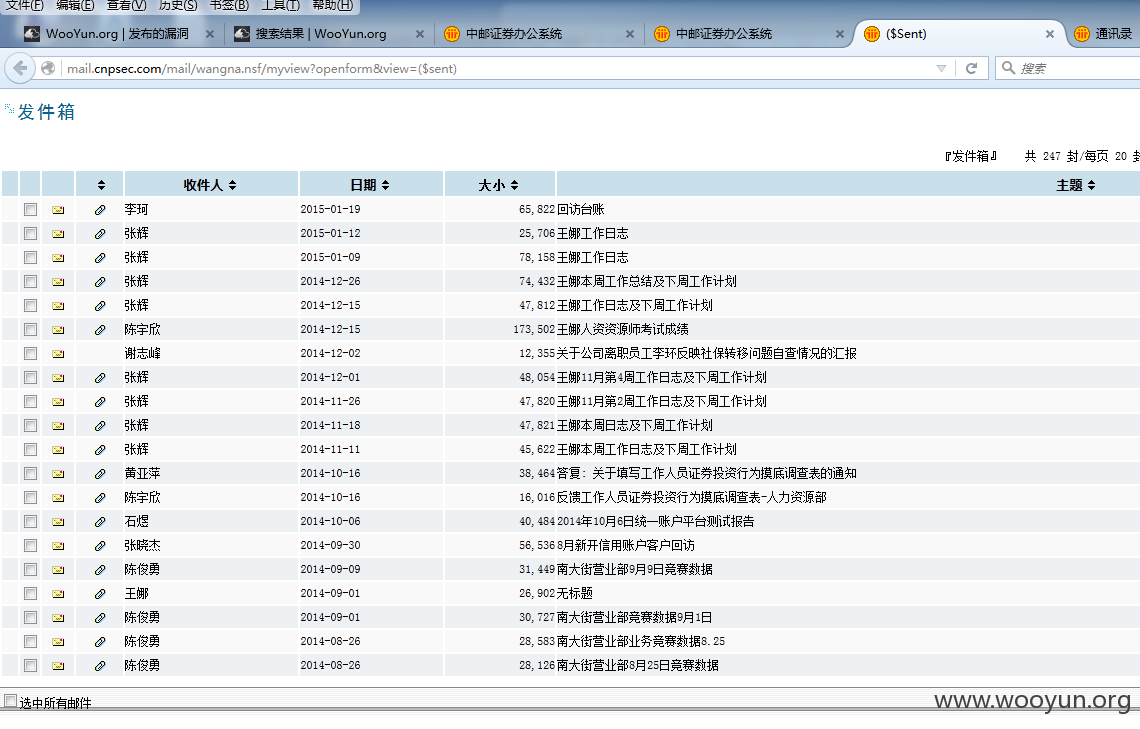The width and height of the screenshot is (1140, 729).
Task: Click paperclip for the 南大街营业部8月25日竞赛数据 mail
Action: tap(100, 666)
